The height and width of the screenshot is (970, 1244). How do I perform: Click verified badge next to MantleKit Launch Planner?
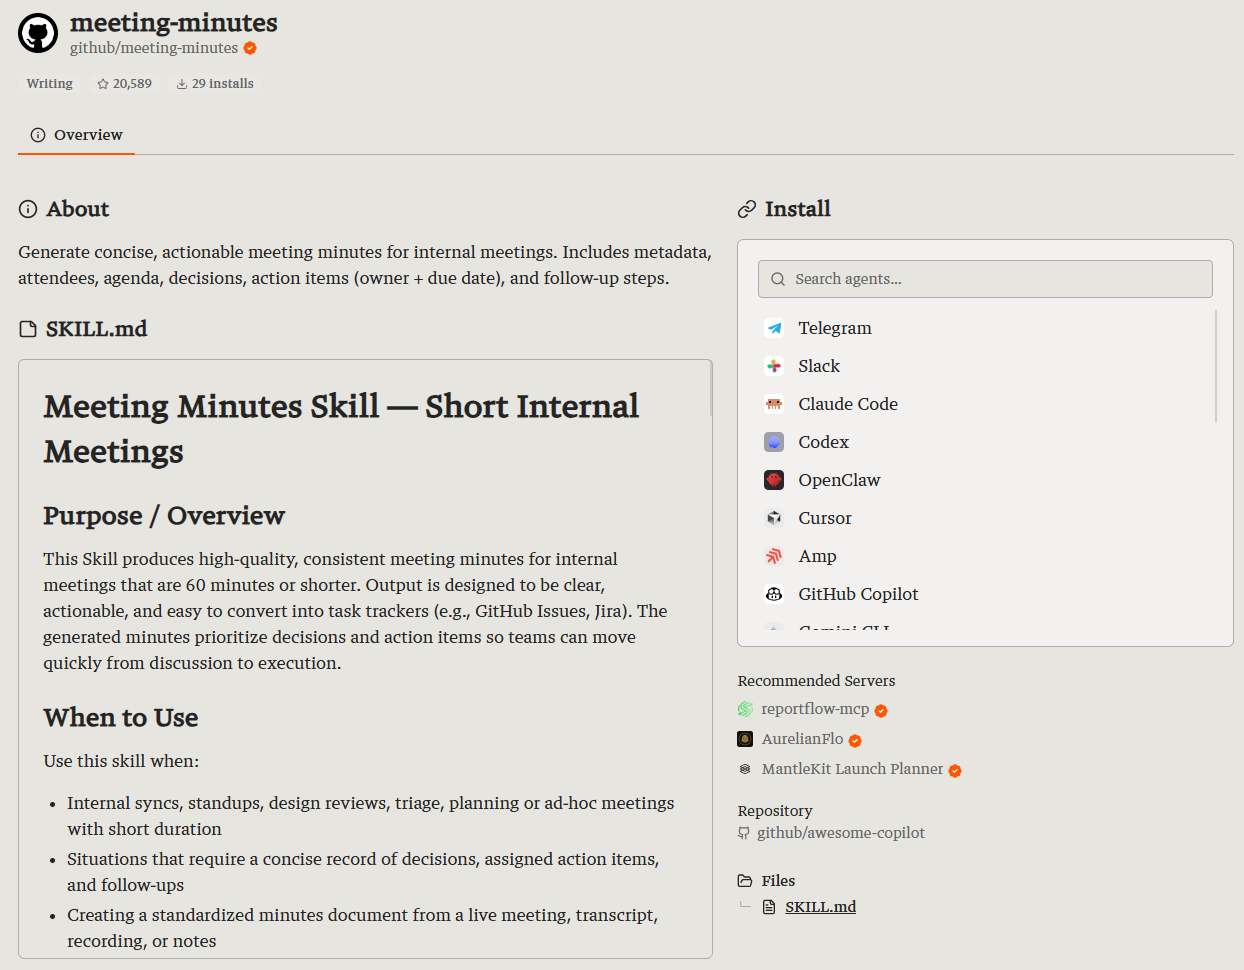click(955, 771)
